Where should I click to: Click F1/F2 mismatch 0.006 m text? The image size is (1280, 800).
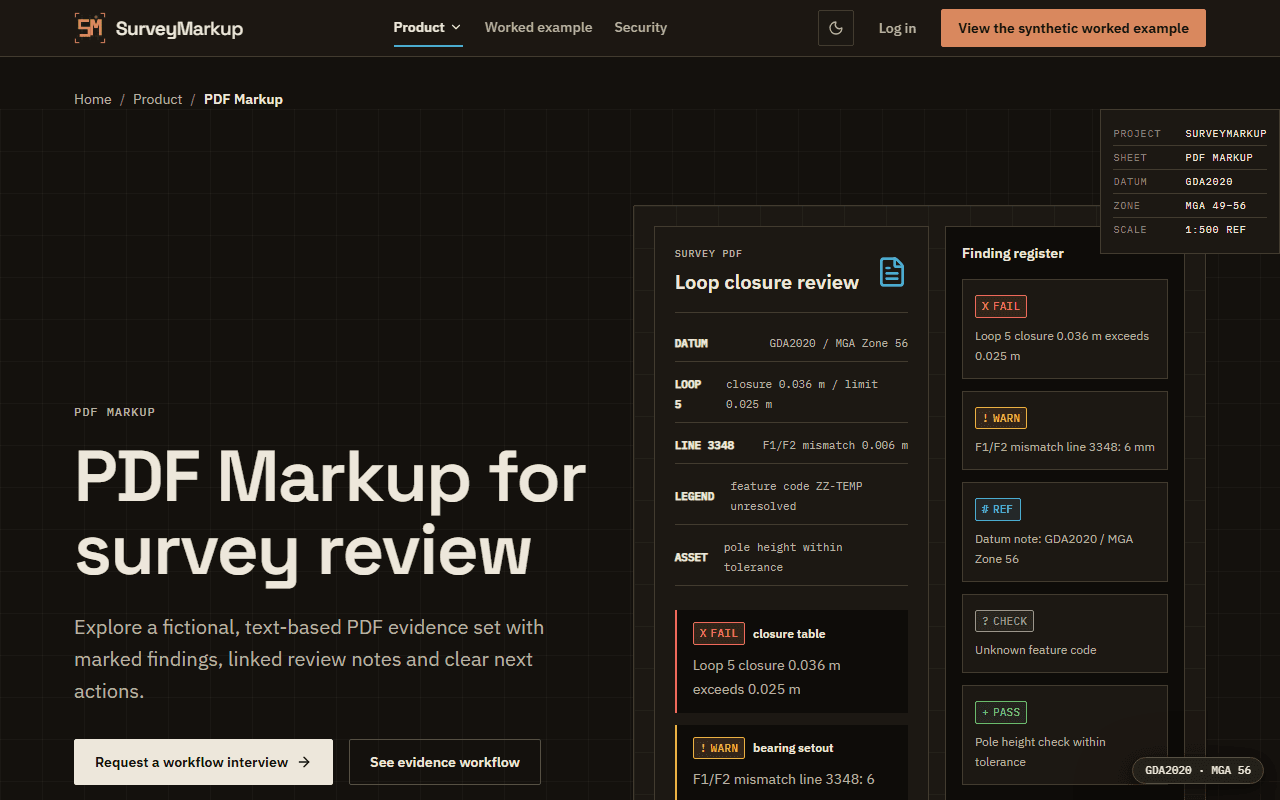tap(836, 445)
